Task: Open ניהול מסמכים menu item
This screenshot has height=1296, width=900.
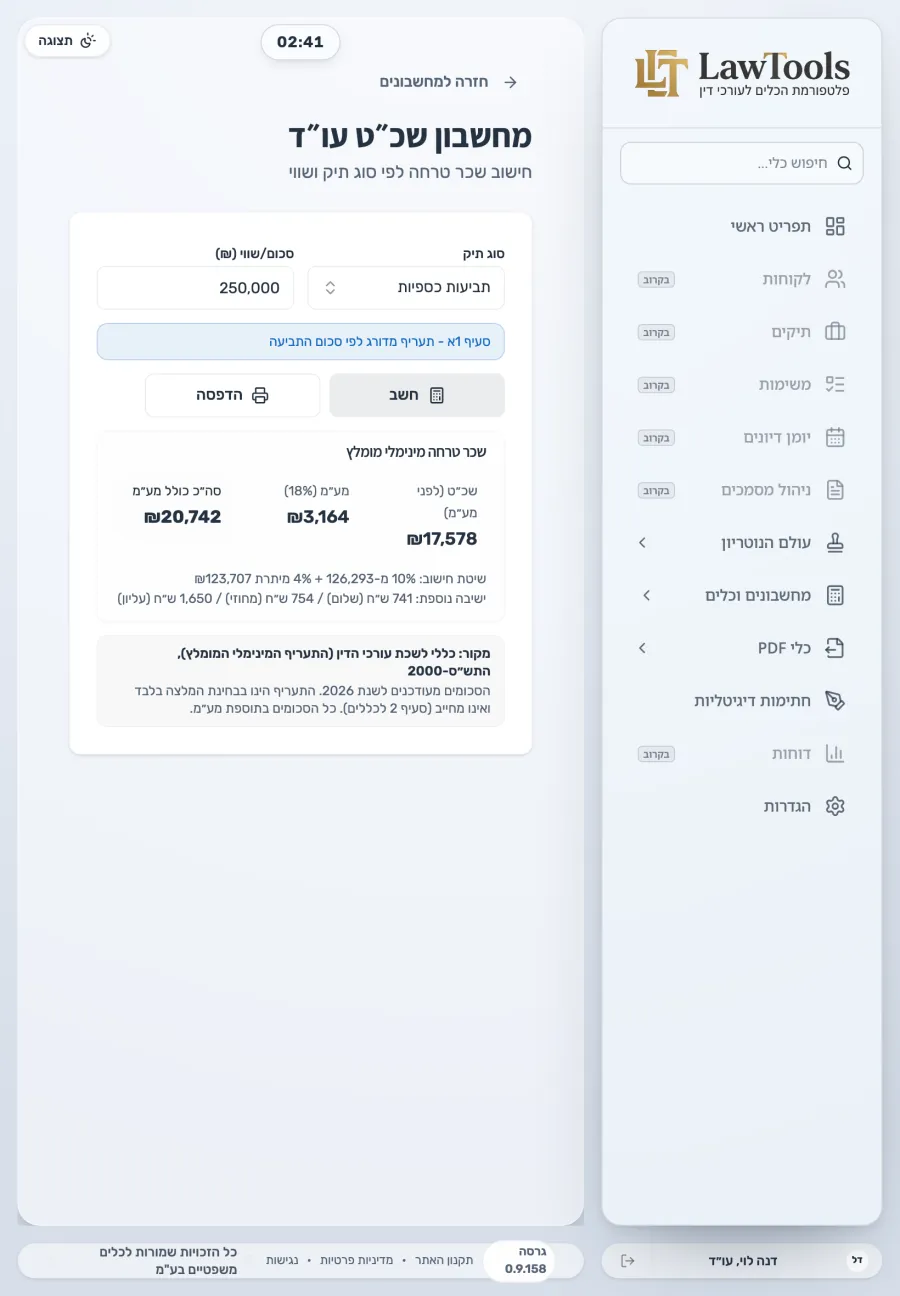Action: tap(742, 490)
